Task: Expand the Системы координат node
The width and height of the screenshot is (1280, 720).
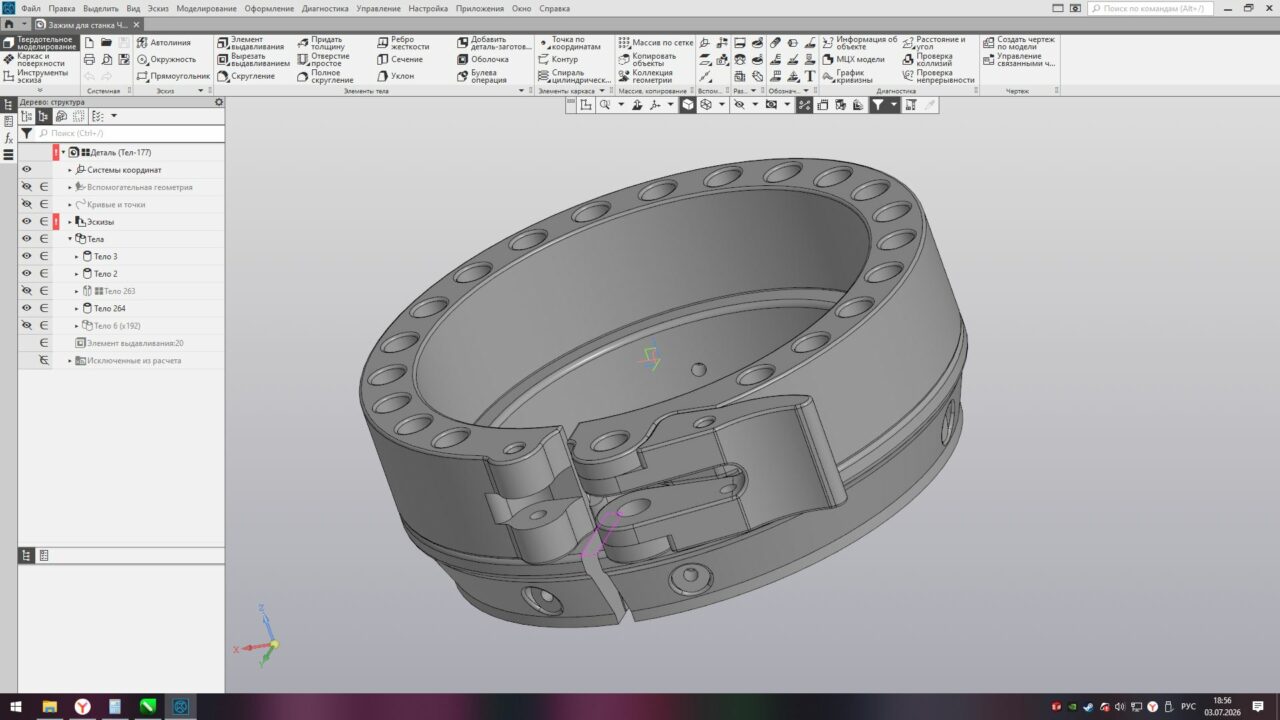Action: pyautogui.click(x=70, y=170)
